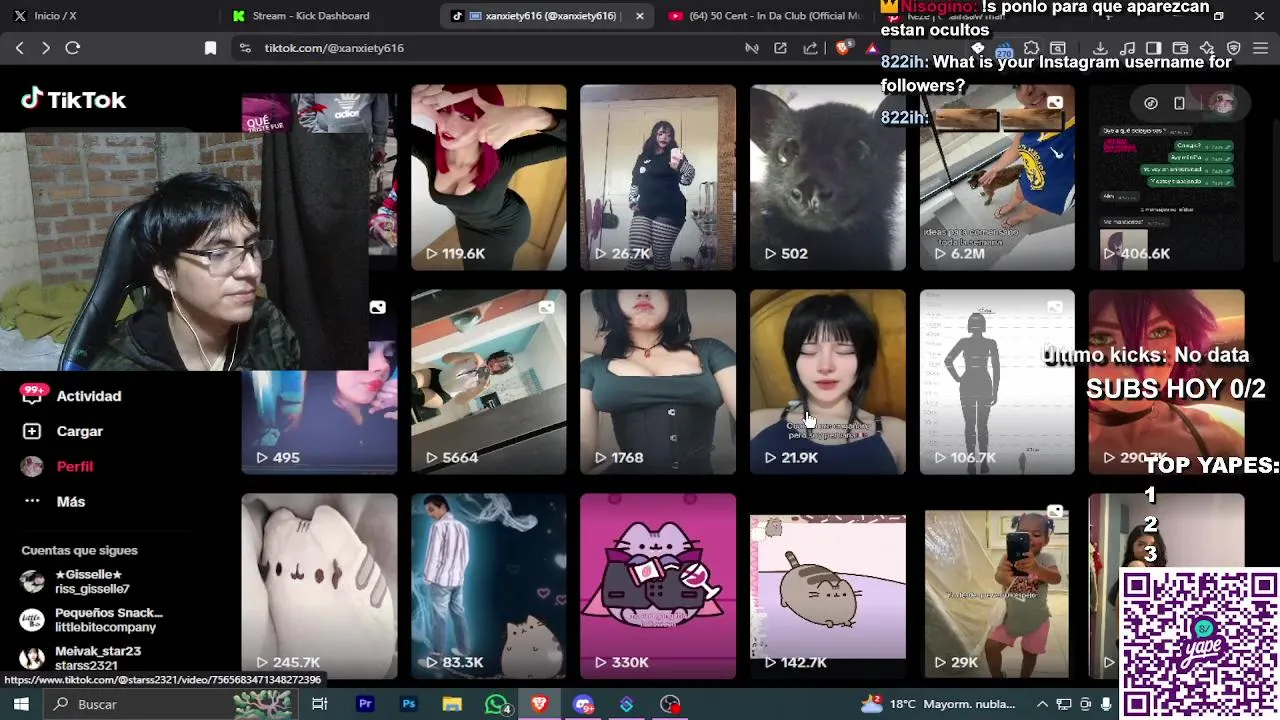
Task: Click the music note playlist icon
Action: pyautogui.click(x=1127, y=48)
